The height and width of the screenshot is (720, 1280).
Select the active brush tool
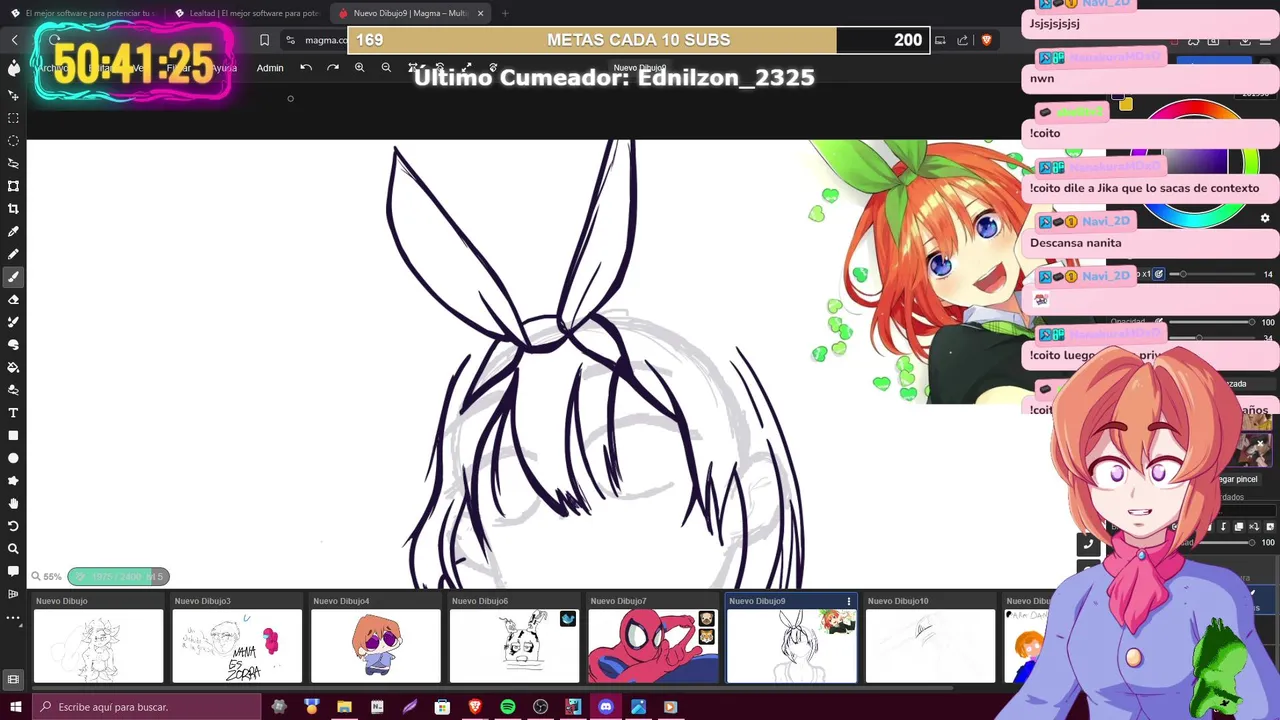point(13,277)
